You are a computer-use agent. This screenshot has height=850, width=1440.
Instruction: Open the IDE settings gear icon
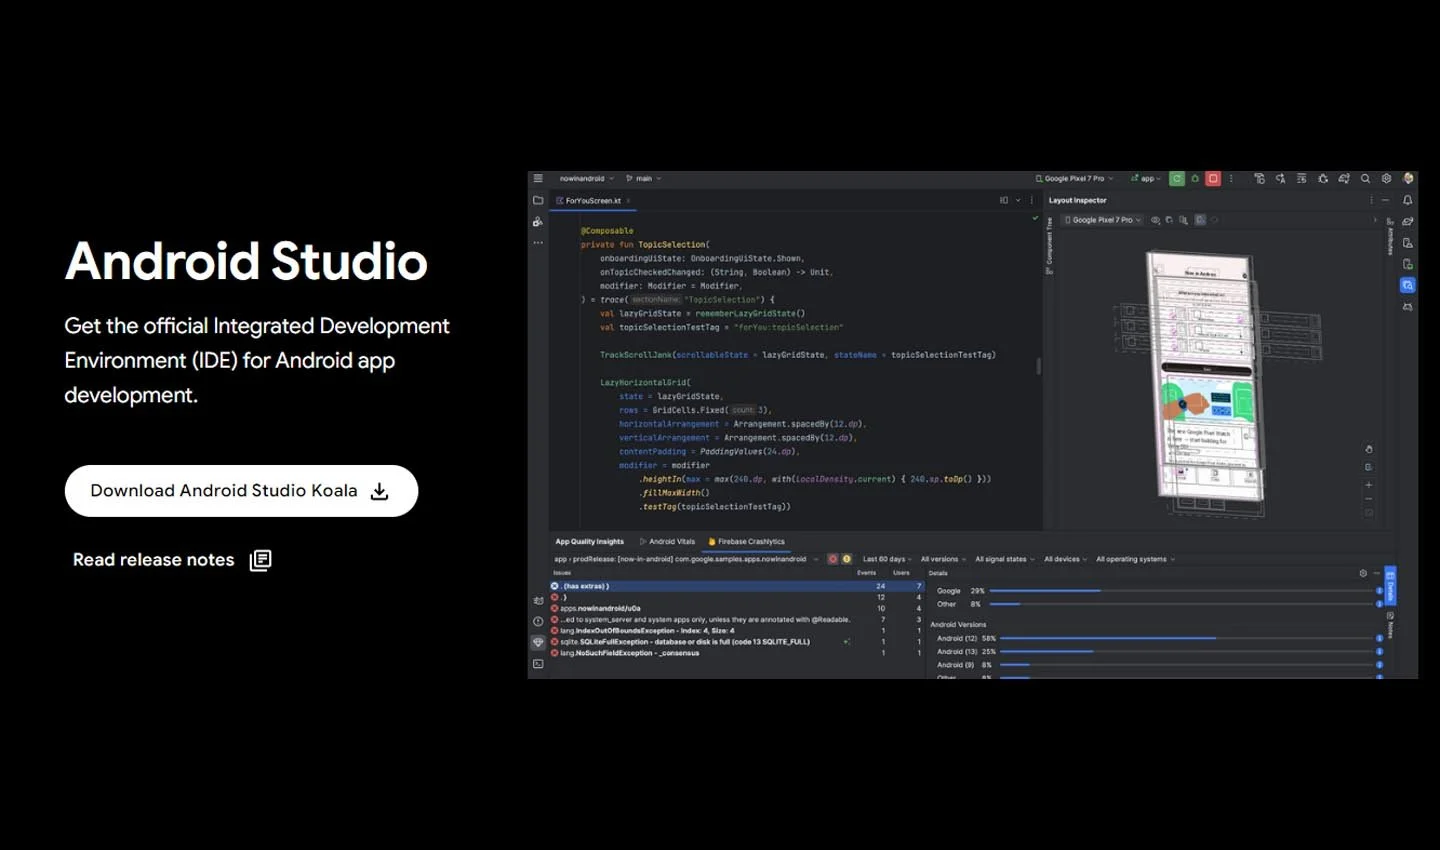coord(1386,179)
